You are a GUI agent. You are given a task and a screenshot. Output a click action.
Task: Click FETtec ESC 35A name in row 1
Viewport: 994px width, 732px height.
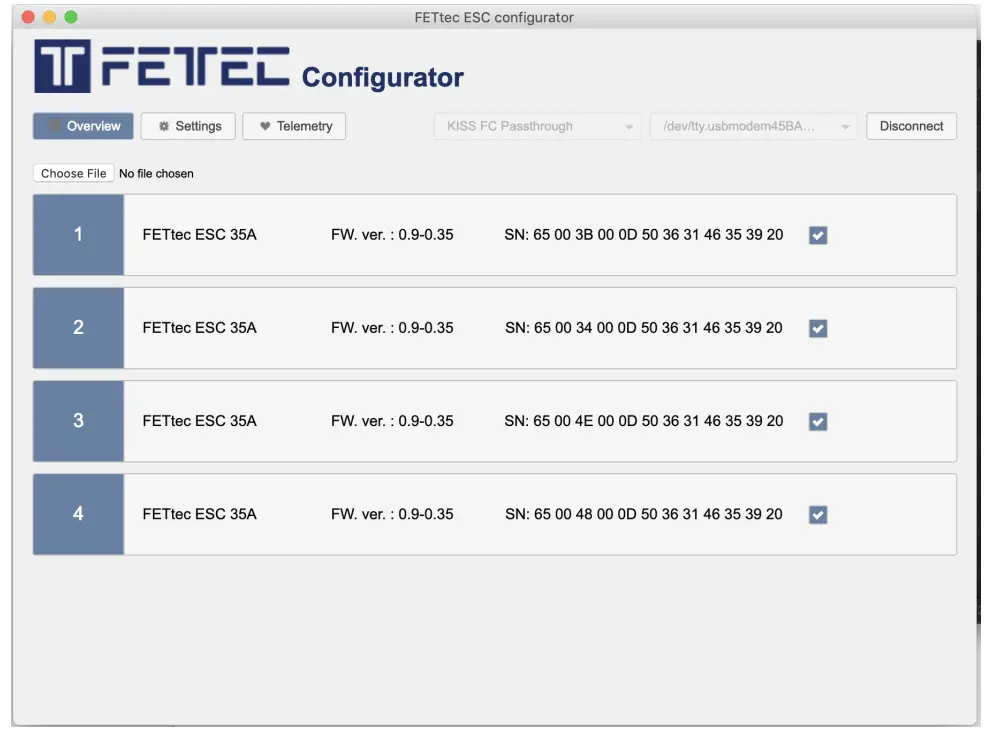click(199, 234)
